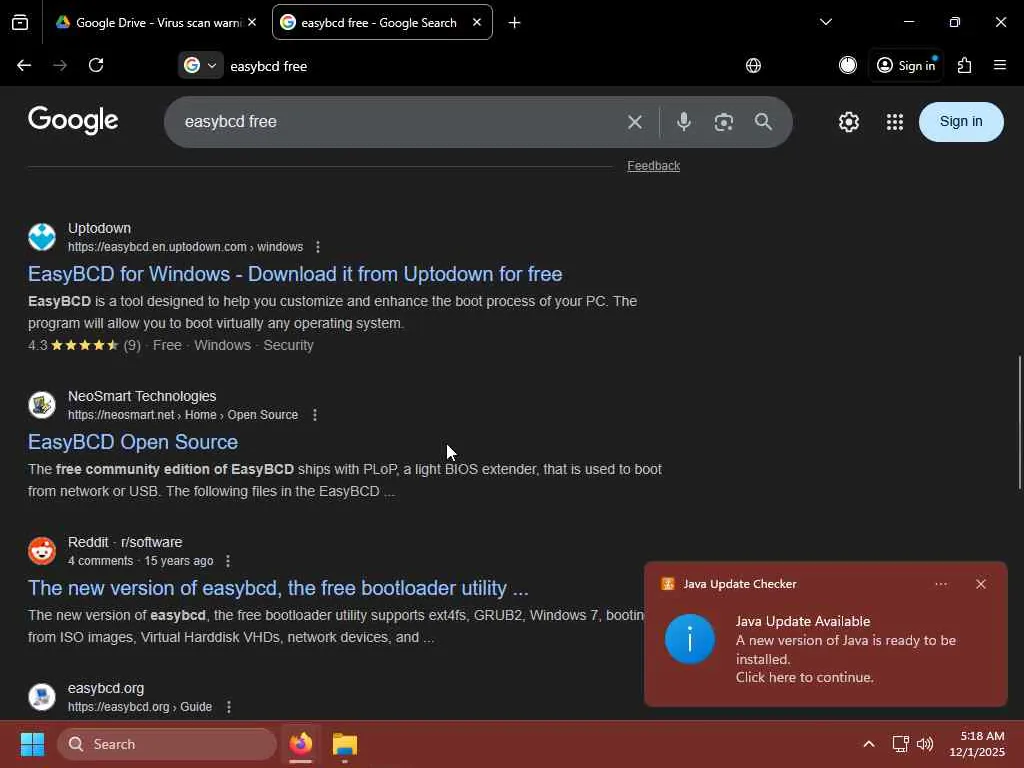Open Reddit new version of easybcd result
Image resolution: width=1024 pixels, height=768 pixels.
(278, 588)
